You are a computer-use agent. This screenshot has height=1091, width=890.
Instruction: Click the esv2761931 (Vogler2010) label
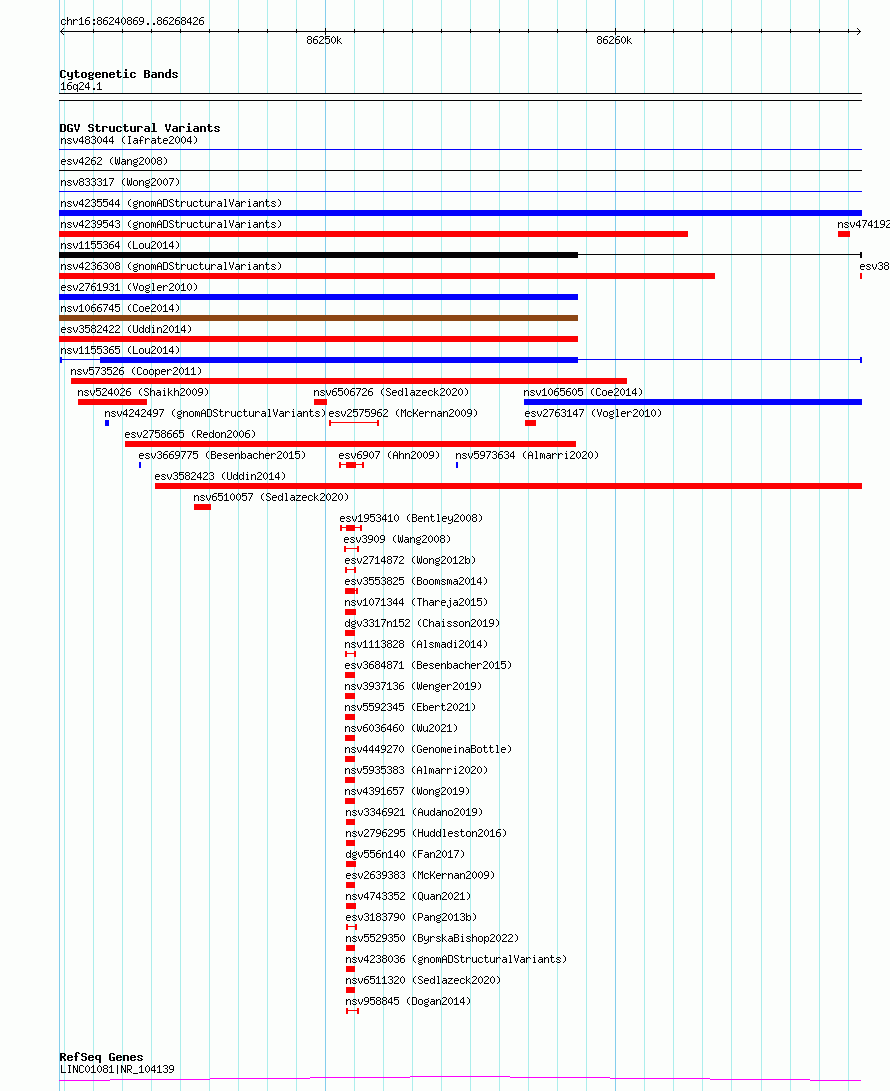click(129, 287)
